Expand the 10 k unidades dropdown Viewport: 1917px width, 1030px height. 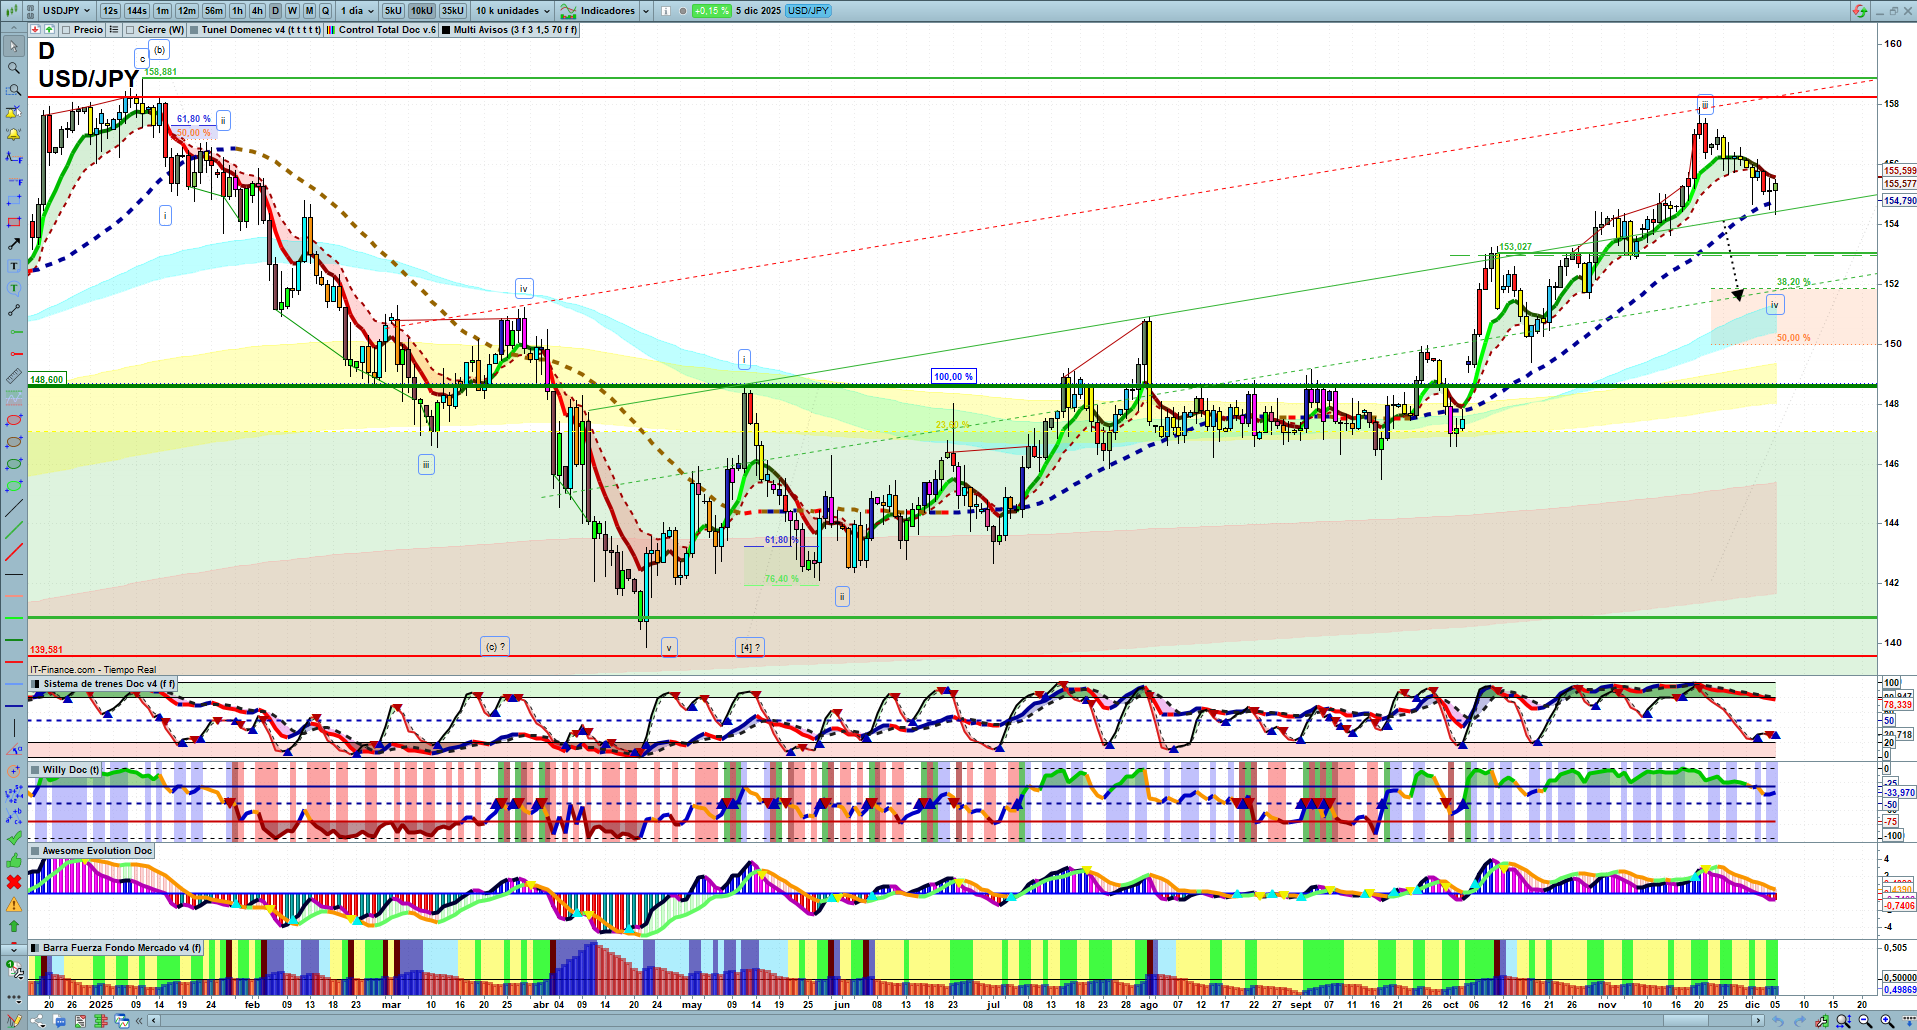[x=513, y=11]
